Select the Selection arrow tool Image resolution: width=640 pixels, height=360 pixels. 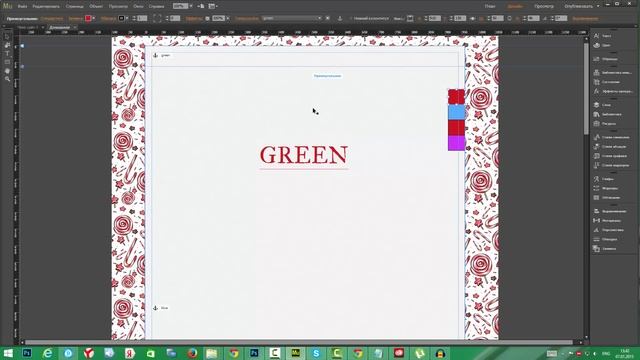click(x=7, y=37)
